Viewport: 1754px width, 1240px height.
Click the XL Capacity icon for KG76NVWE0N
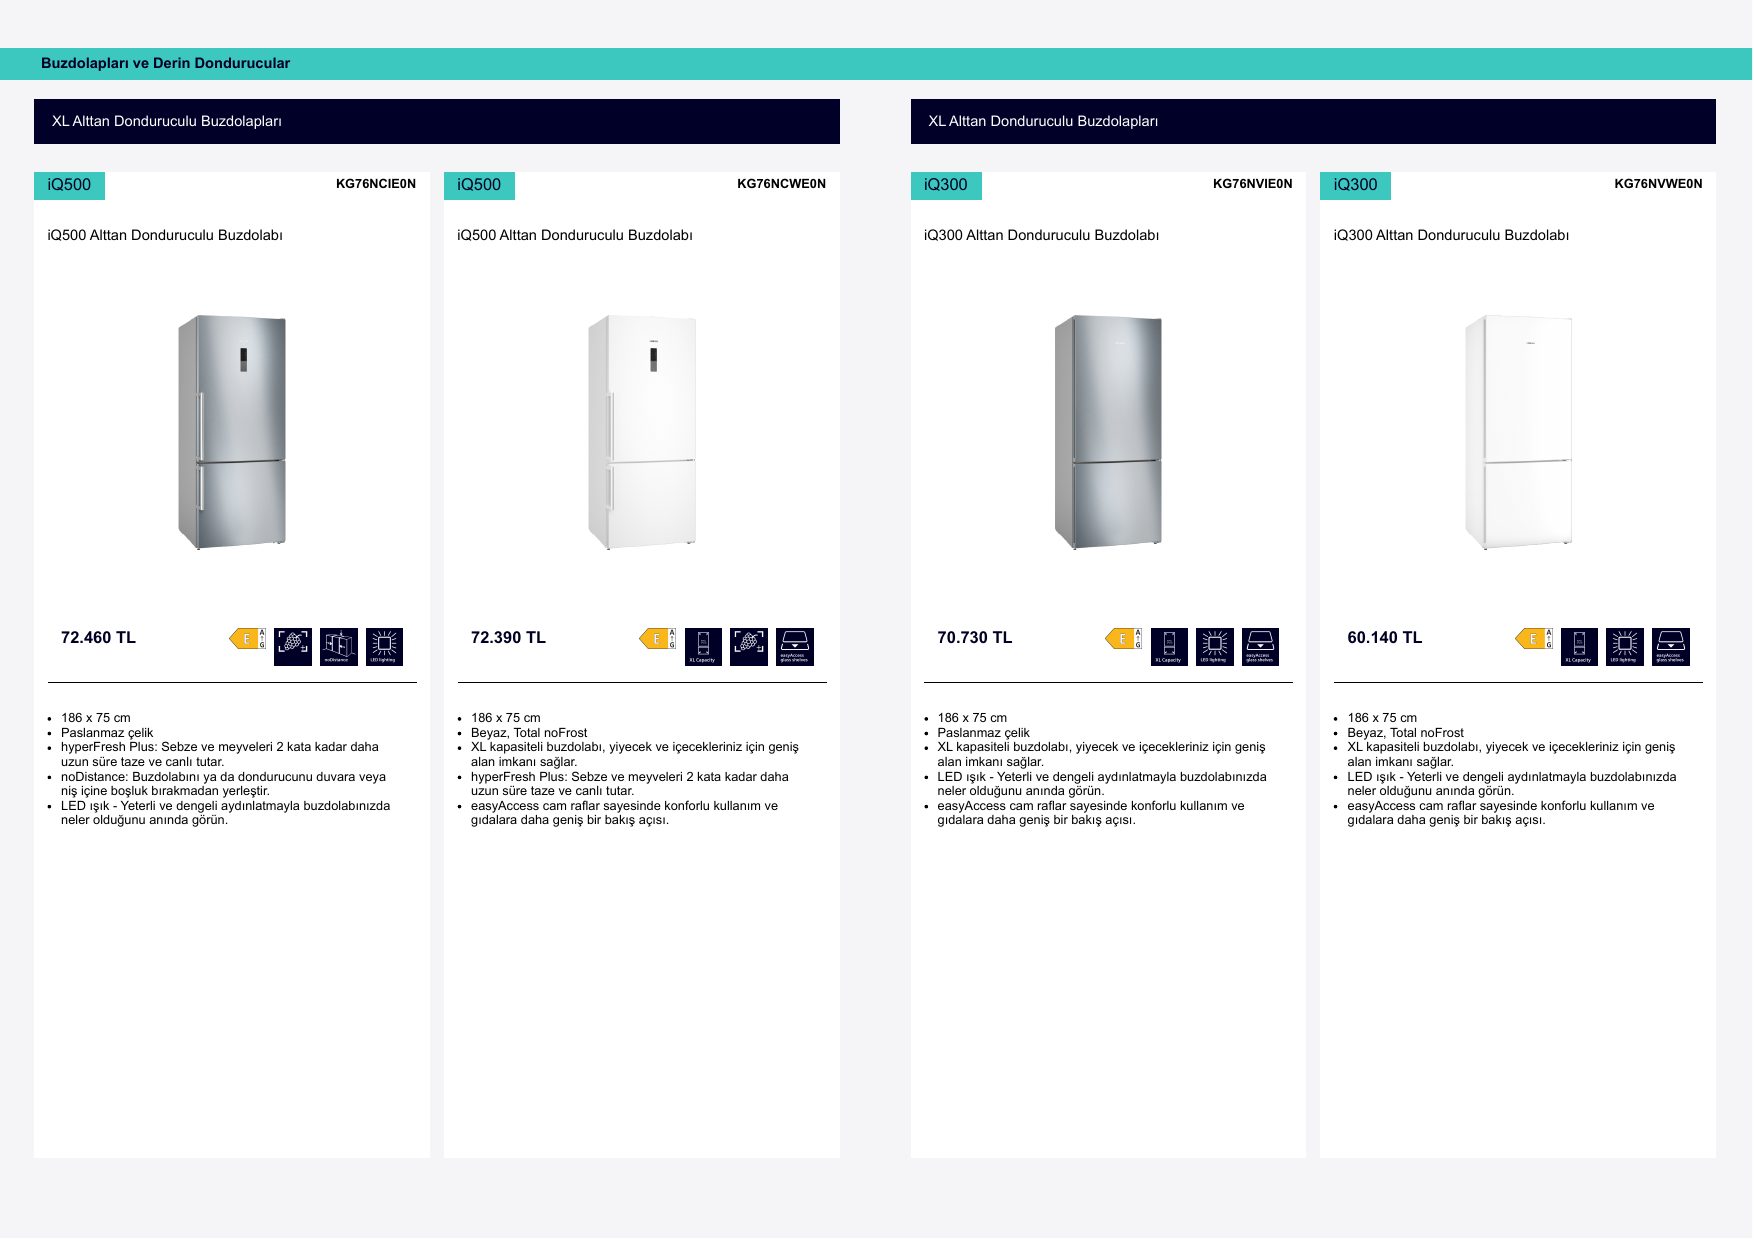point(1579,647)
